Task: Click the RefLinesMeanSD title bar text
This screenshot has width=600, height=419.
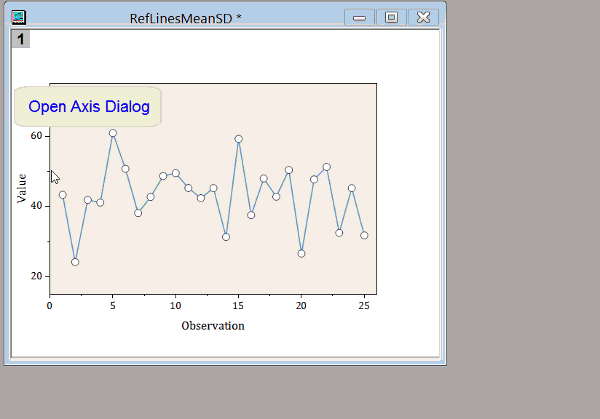Action: click(x=185, y=18)
